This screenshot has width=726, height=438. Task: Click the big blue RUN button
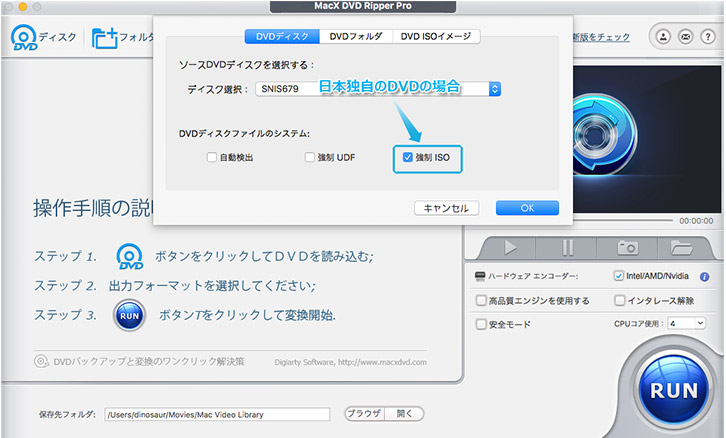pyautogui.click(x=674, y=389)
